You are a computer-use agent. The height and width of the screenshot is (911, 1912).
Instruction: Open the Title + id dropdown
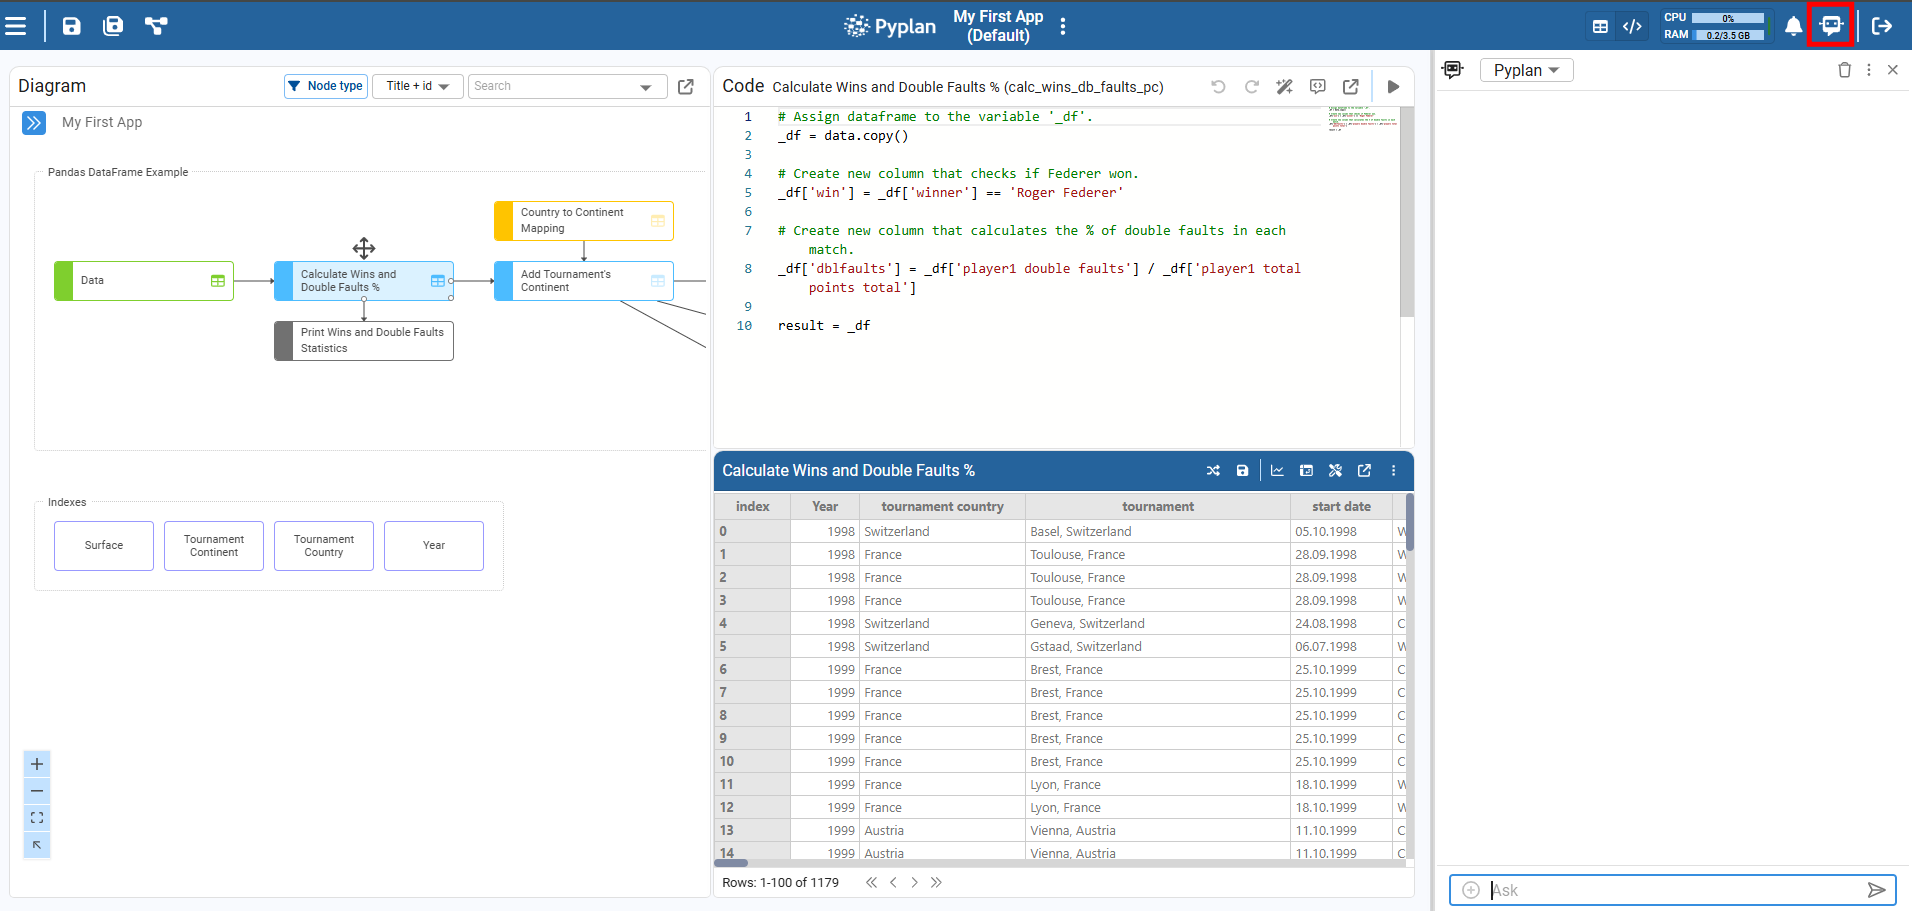click(x=418, y=86)
